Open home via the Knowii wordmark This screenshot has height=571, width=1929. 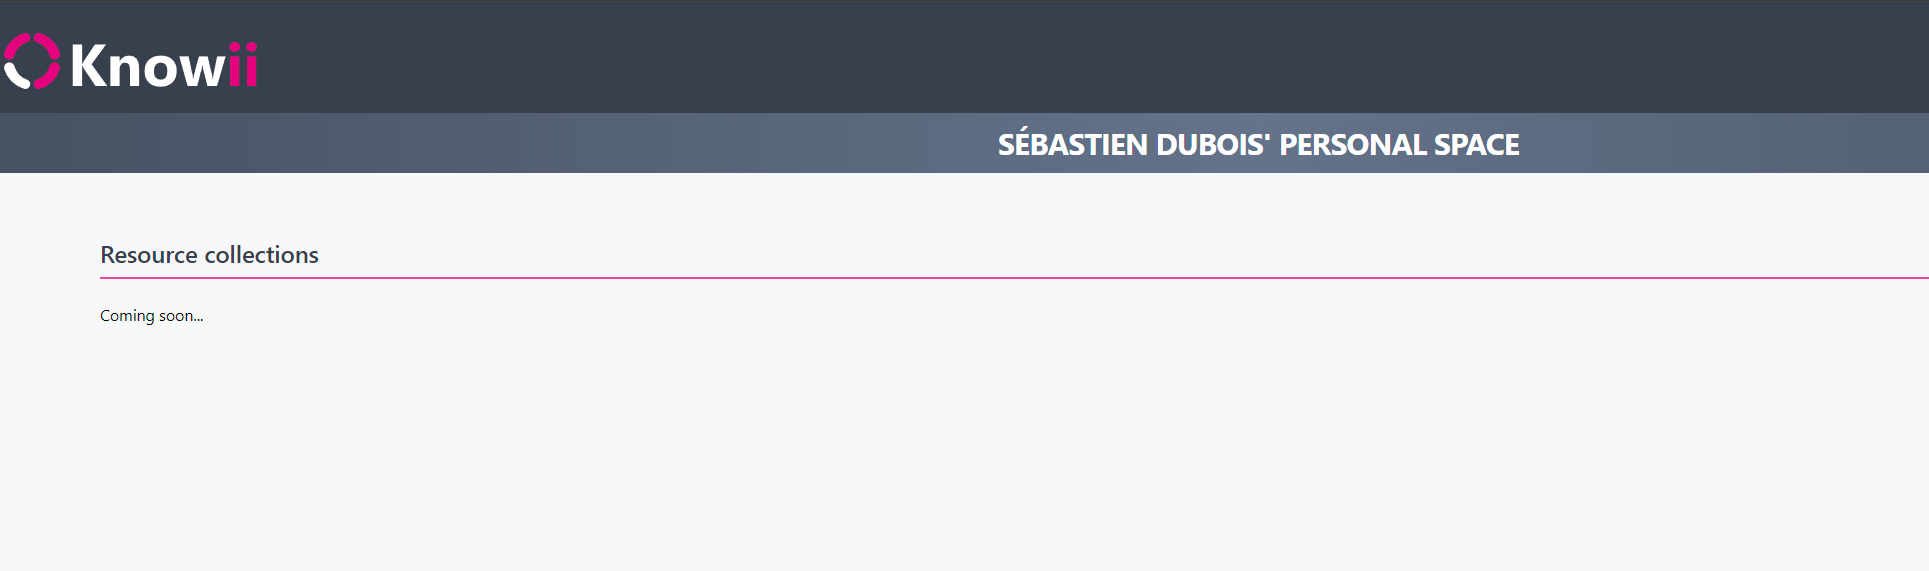164,66
